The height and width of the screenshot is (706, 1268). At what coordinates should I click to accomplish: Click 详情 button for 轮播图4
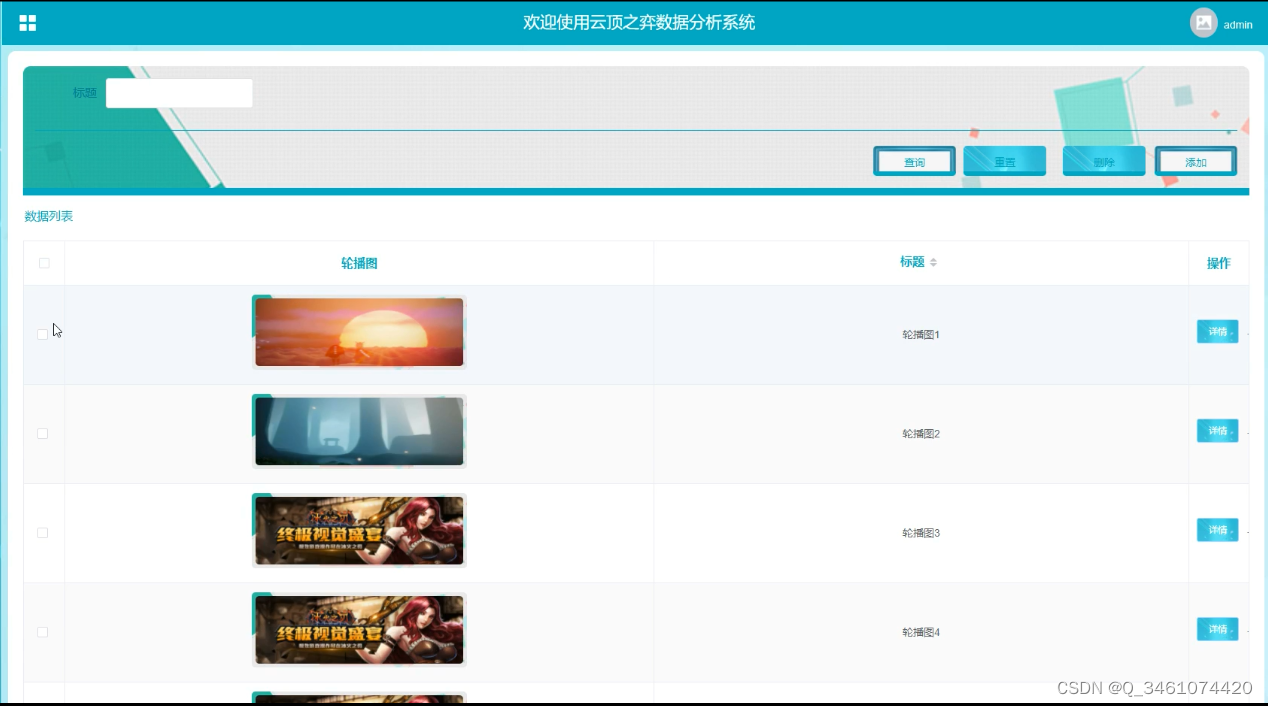pyautogui.click(x=1217, y=629)
